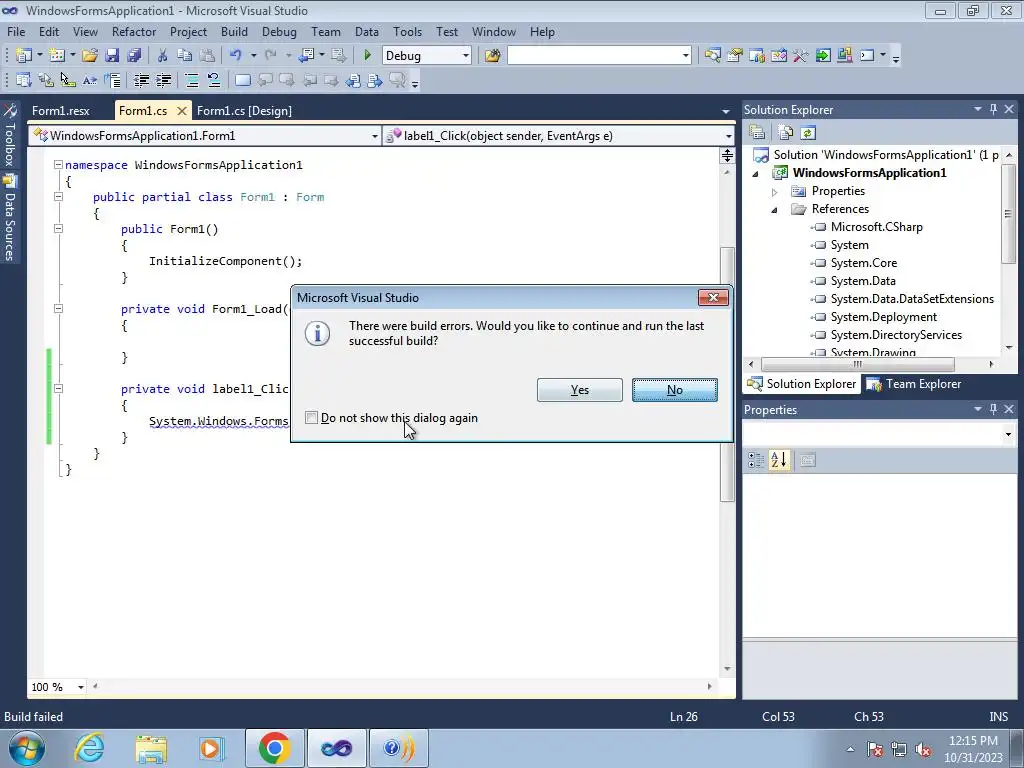Click the Uncomment selected lines icon
Screen dimensions: 1024x768
(x=214, y=80)
